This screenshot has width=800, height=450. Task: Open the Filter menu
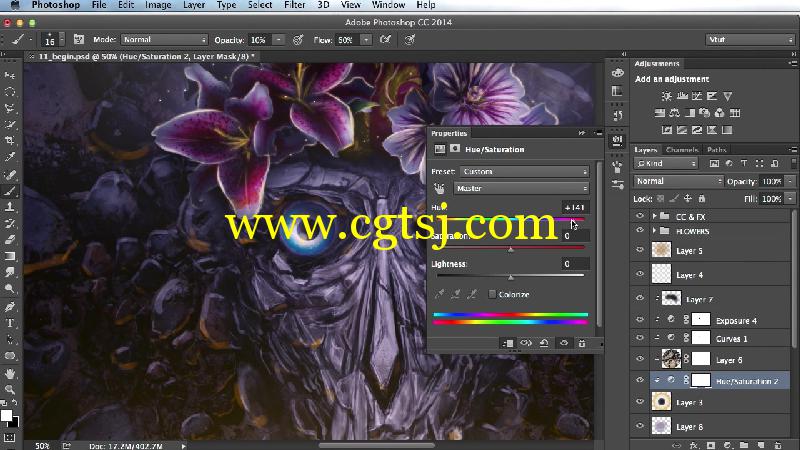pyautogui.click(x=294, y=5)
